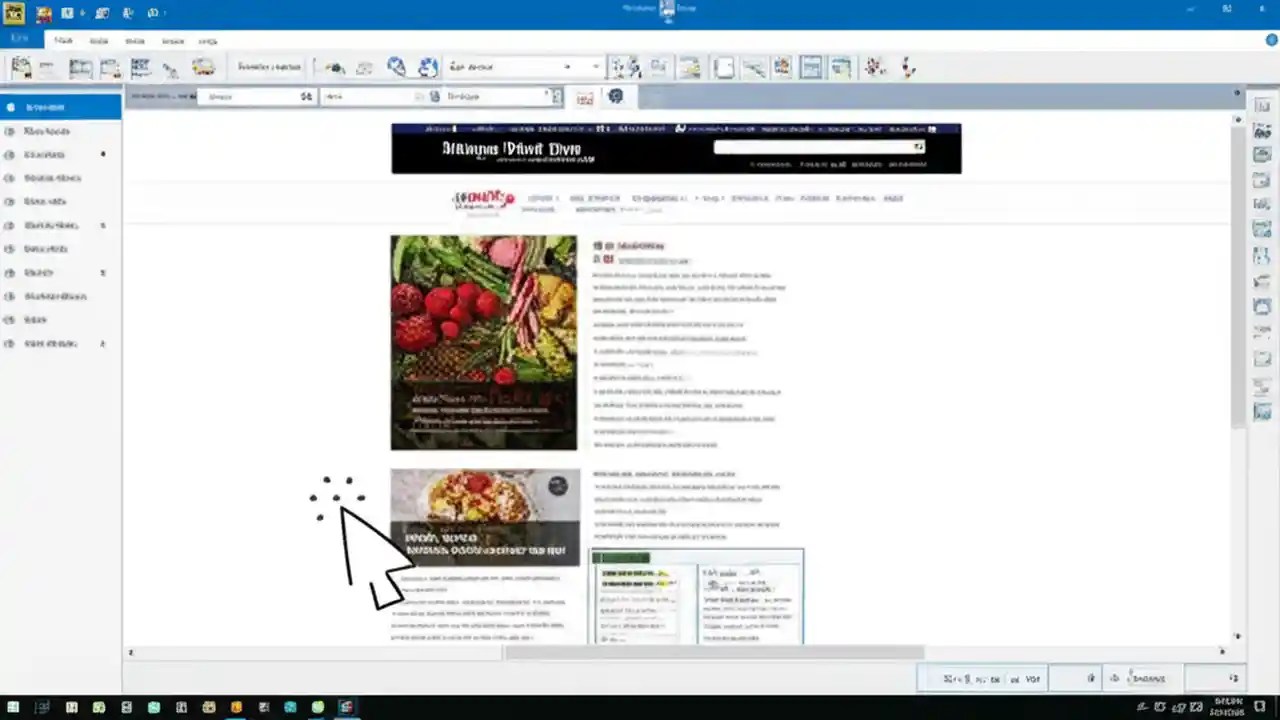The height and width of the screenshot is (720, 1280).
Task: Open the File menu
Action: (20, 38)
